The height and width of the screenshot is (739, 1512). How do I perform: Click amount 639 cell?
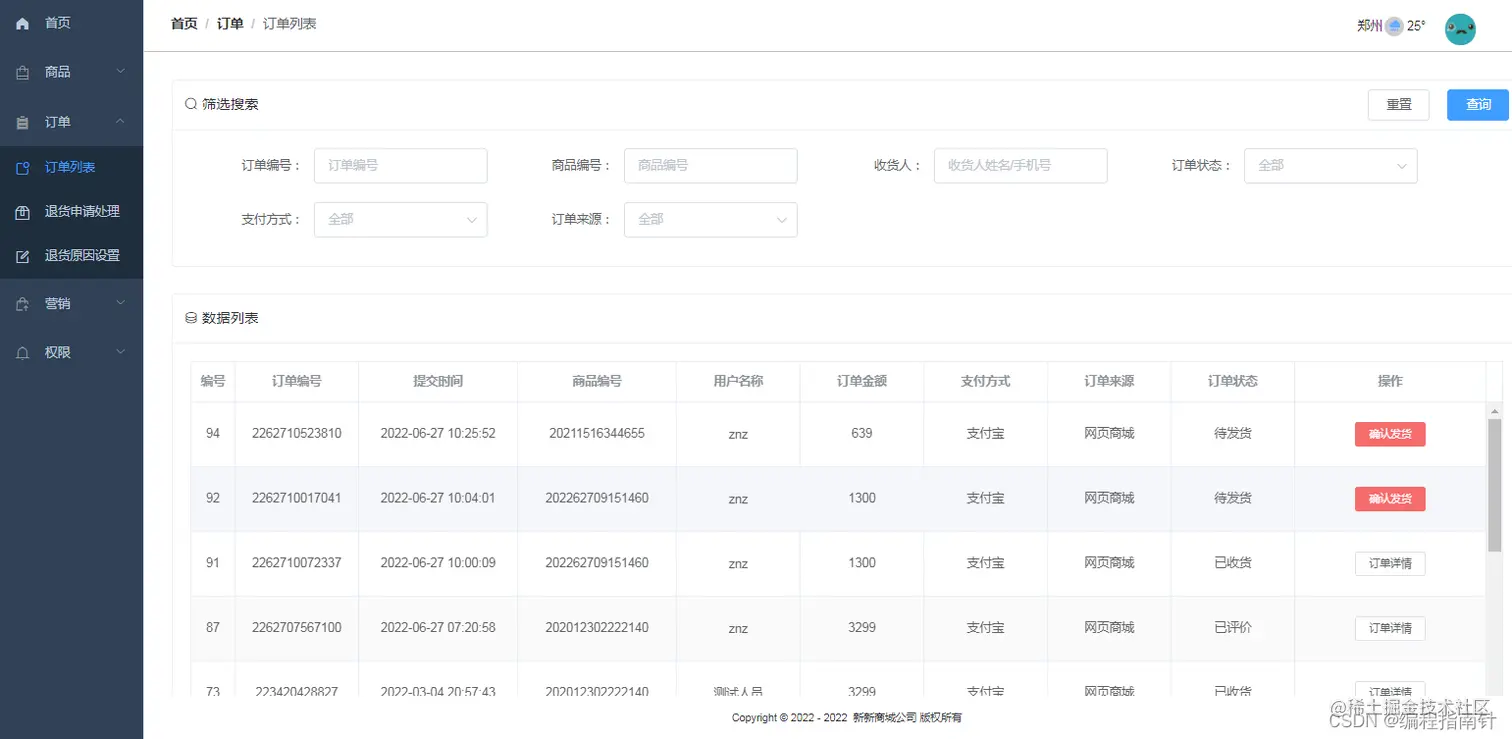(862, 434)
